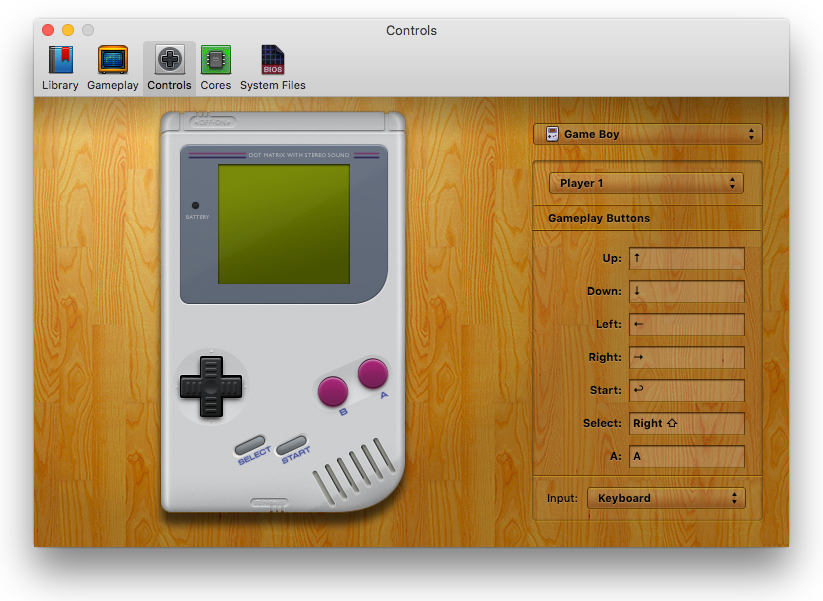Click the Start key binding field
This screenshot has width=823, height=601.
tap(686, 390)
